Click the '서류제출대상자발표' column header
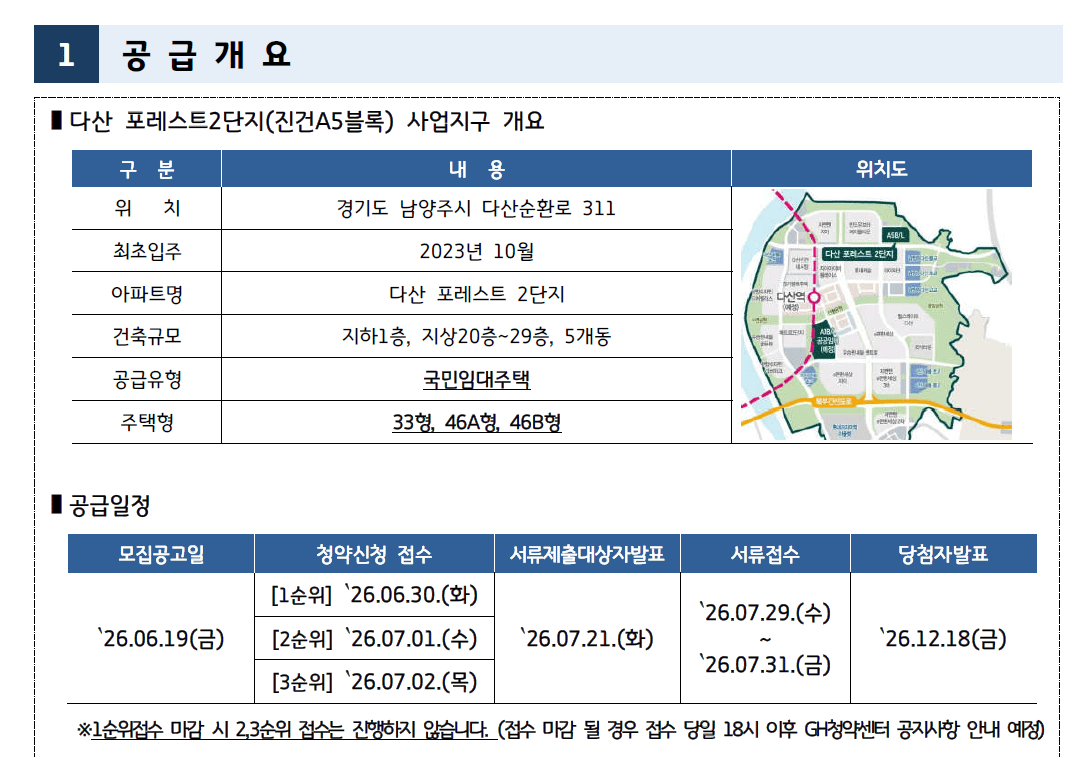Viewport: 1082px width, 757px height. (x=587, y=553)
